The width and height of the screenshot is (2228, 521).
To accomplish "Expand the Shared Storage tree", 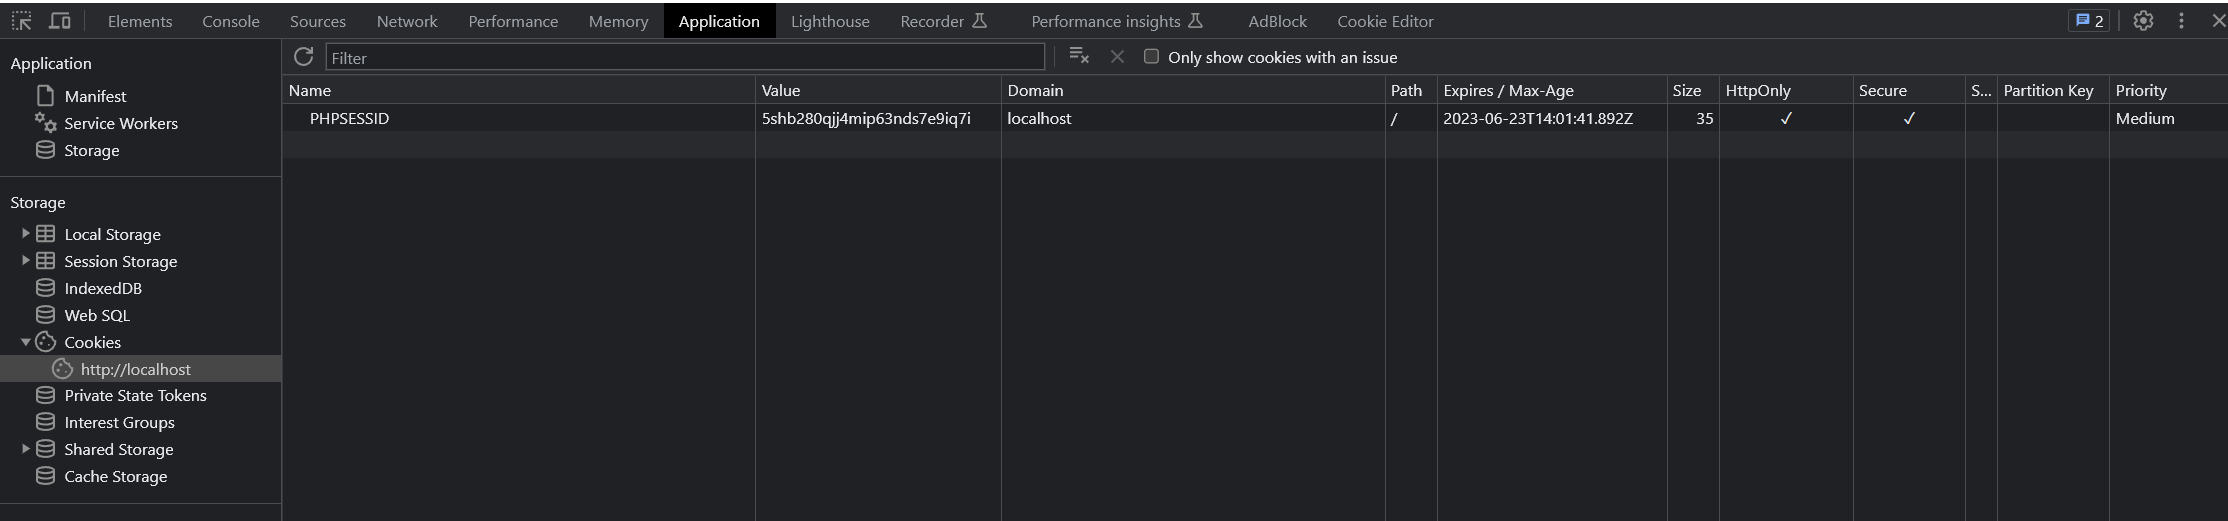I will (x=25, y=449).
